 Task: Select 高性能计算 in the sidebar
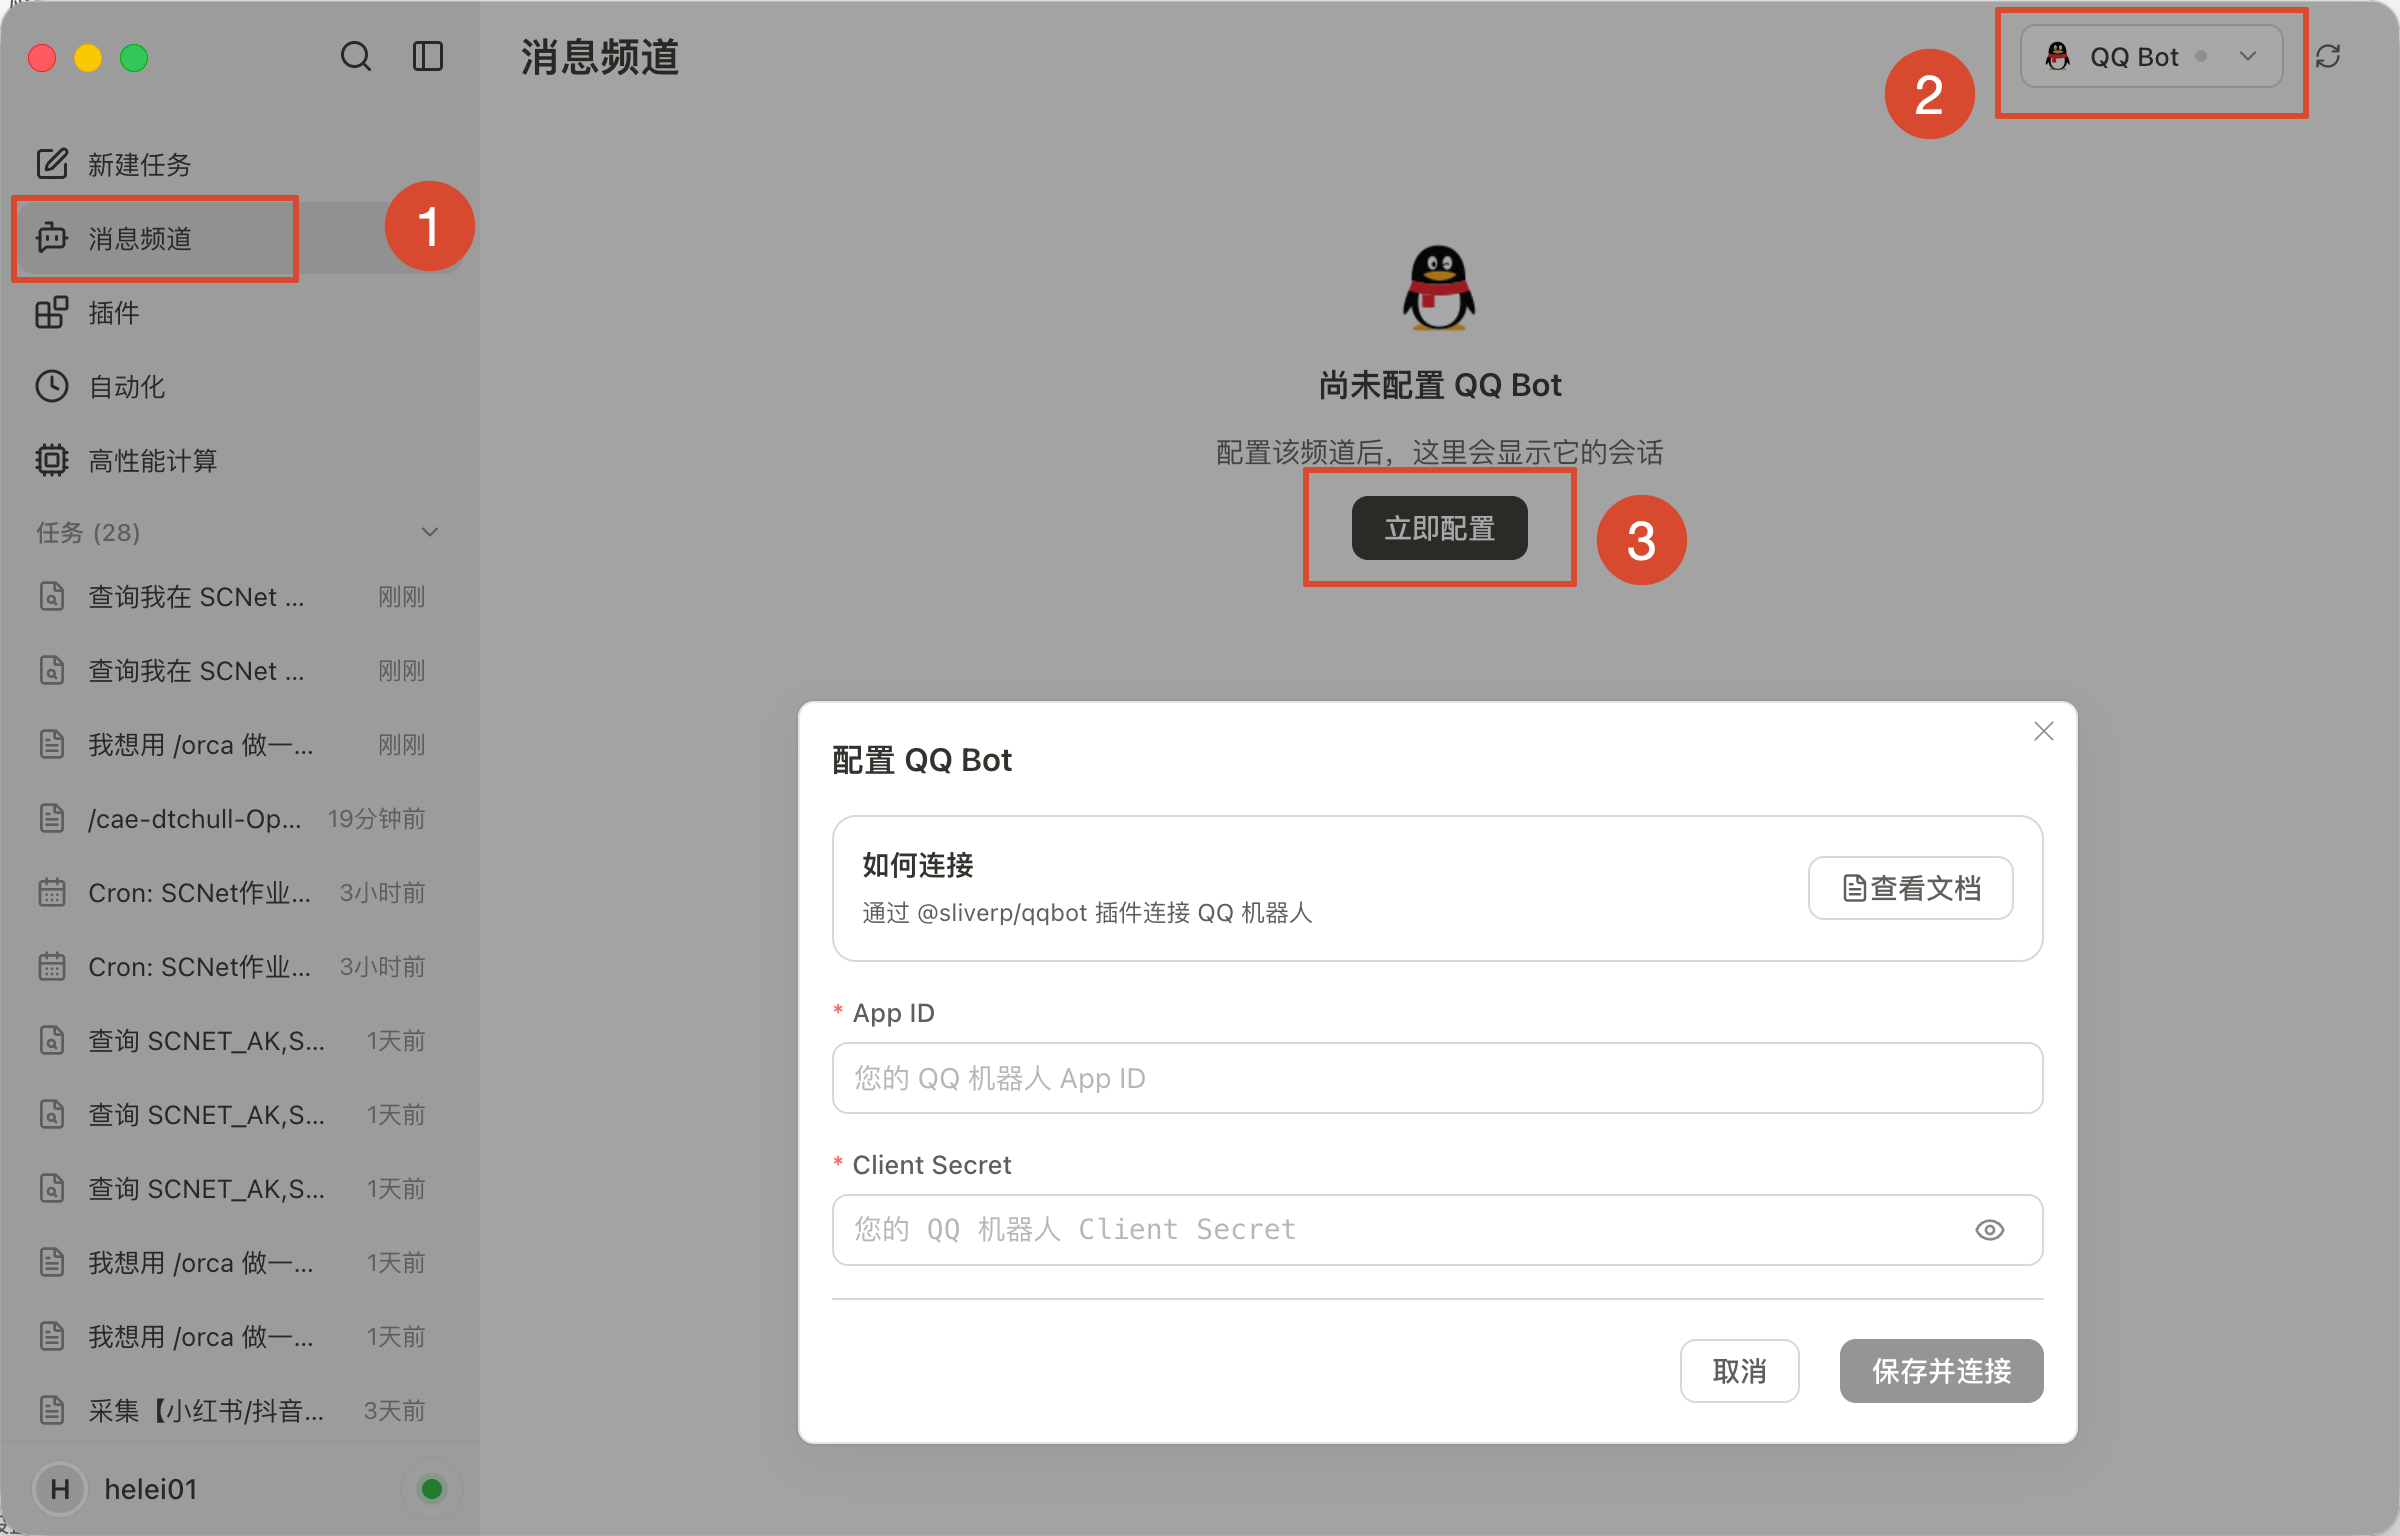(240, 460)
